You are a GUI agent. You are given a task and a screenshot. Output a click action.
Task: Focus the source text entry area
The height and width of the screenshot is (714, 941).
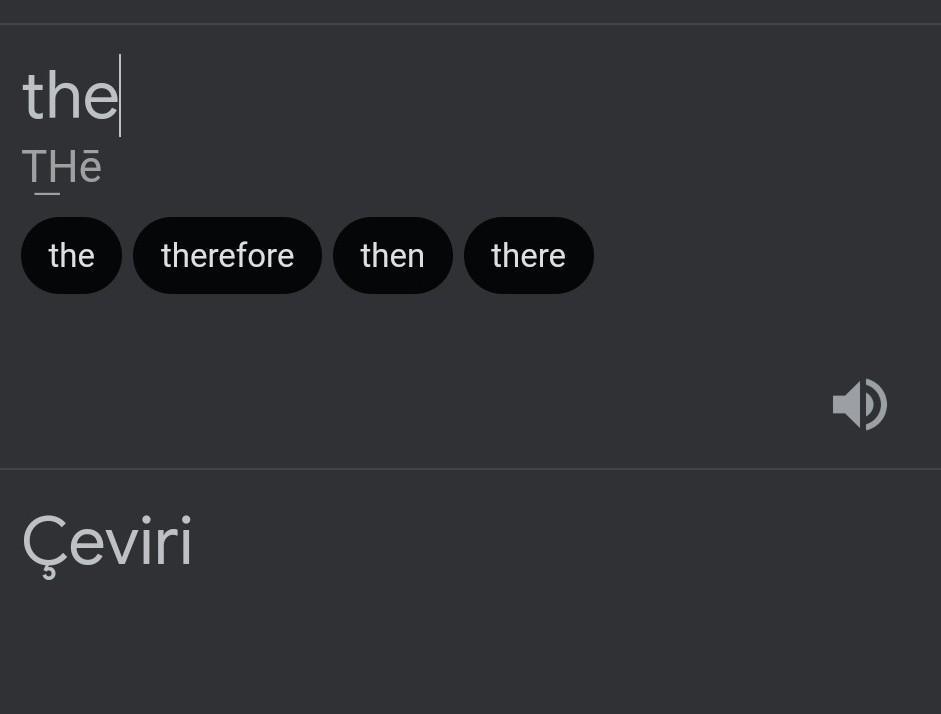400,96
